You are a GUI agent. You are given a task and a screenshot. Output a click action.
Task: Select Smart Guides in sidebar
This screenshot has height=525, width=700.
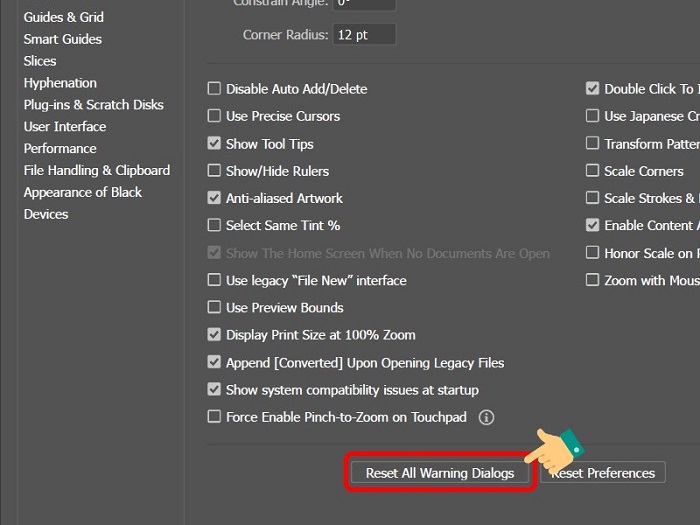coord(62,39)
